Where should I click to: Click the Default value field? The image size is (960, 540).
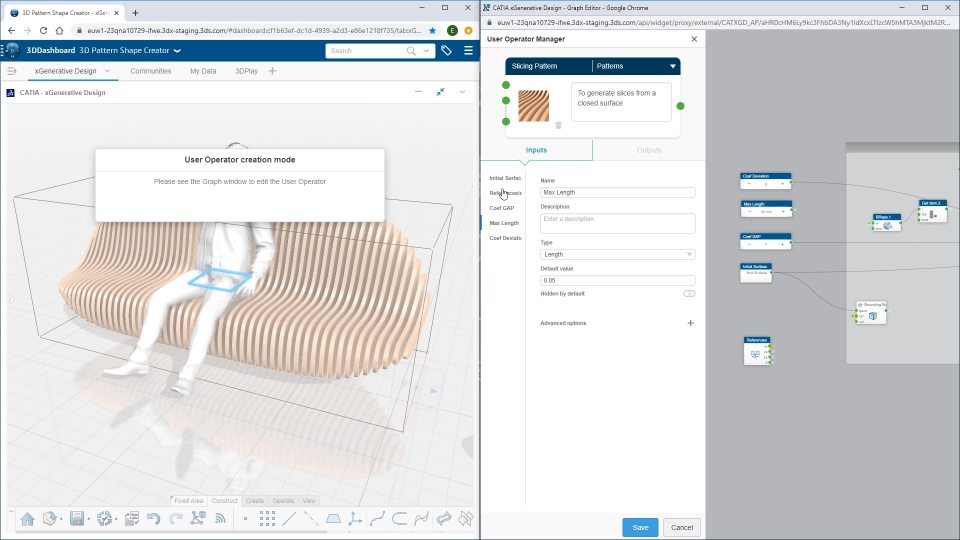pos(618,280)
